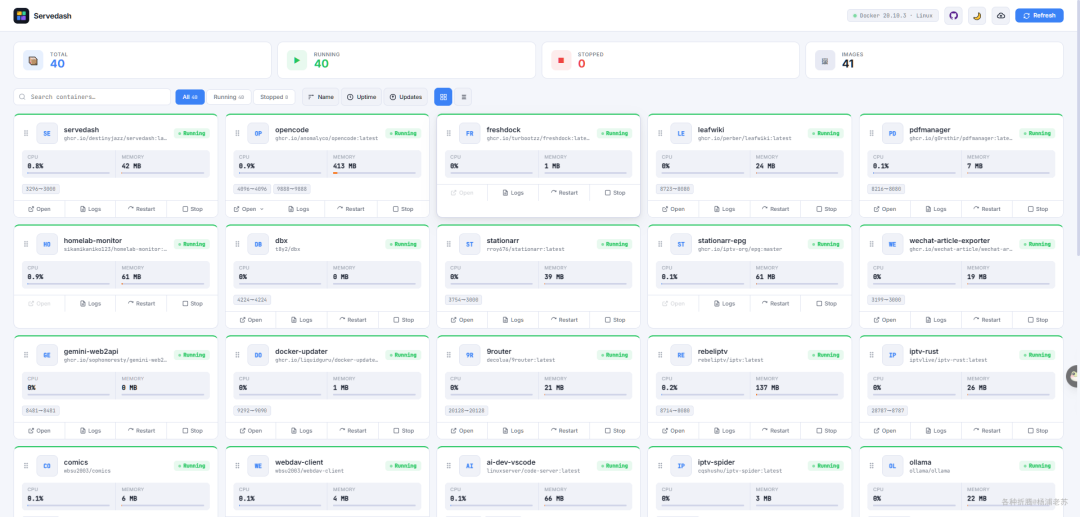Open the GitHub repository icon in header

(953, 15)
